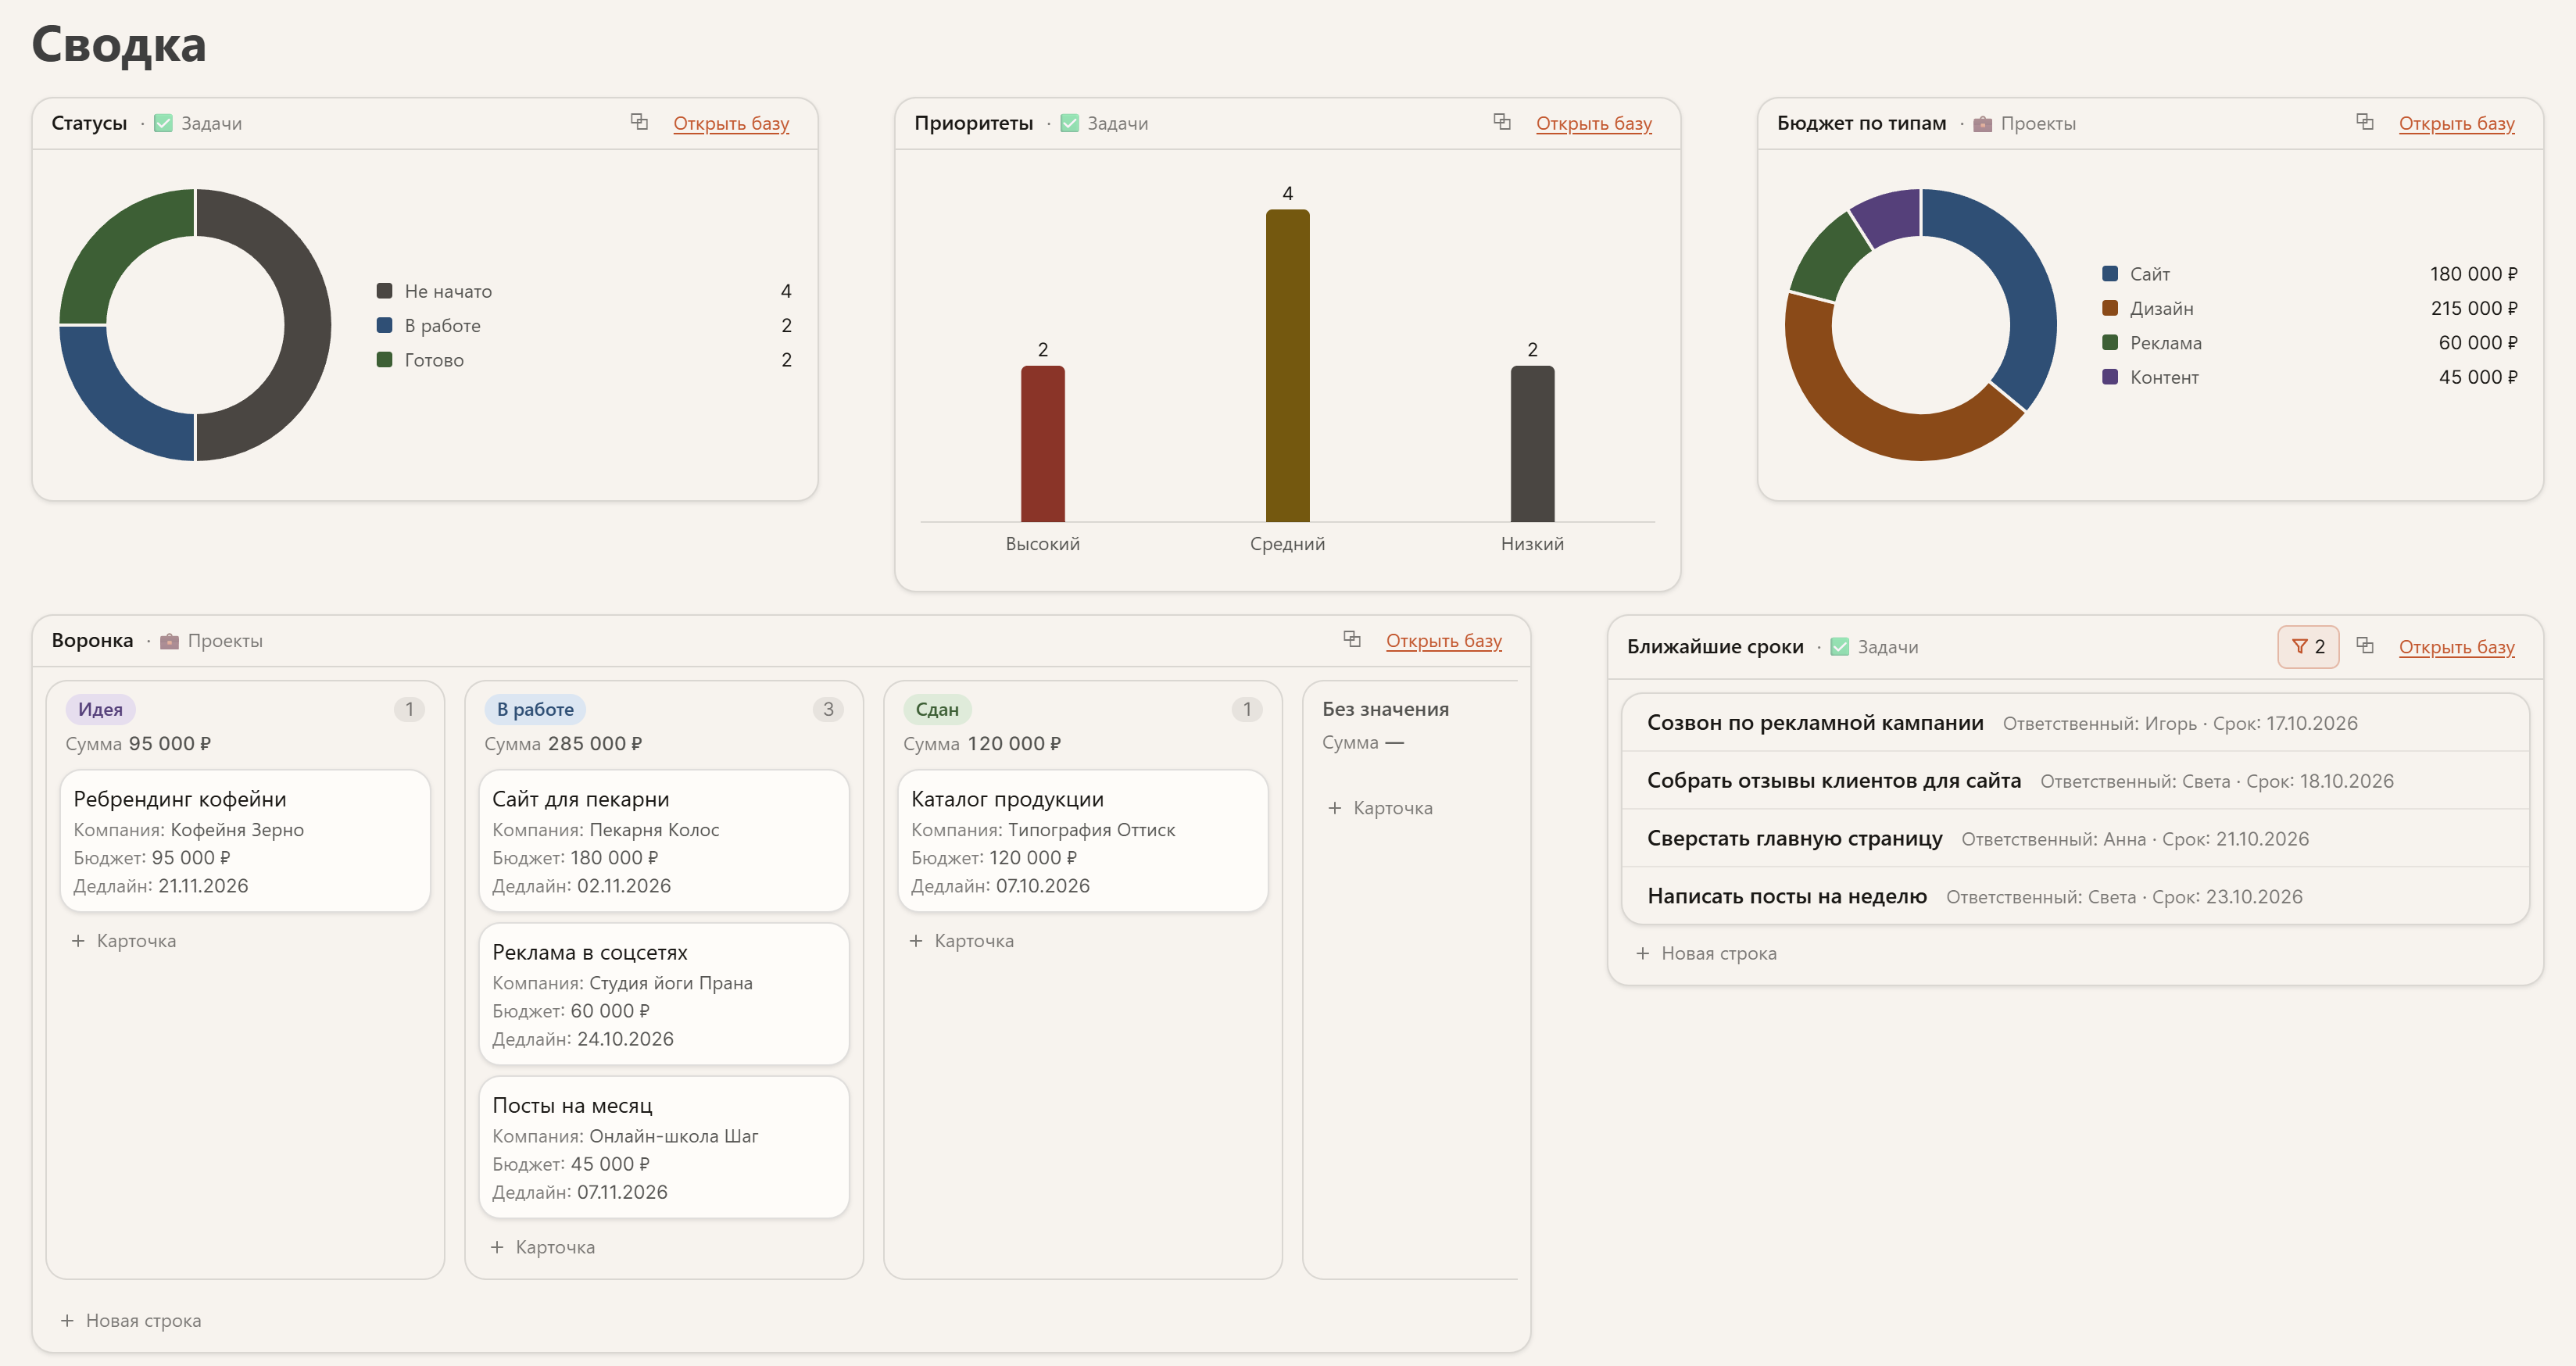Screen dimensions: 2576x1366
Task: Click the Не начато legend swatch
Action: (x=384, y=291)
